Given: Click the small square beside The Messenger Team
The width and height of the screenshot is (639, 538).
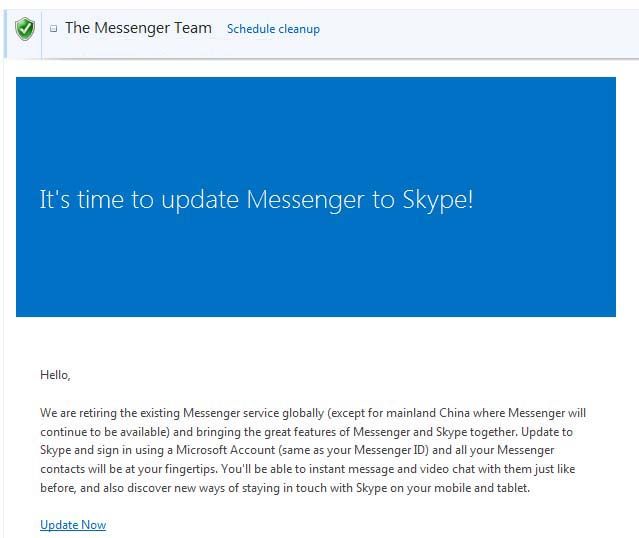Looking at the screenshot, I should (53, 29).
